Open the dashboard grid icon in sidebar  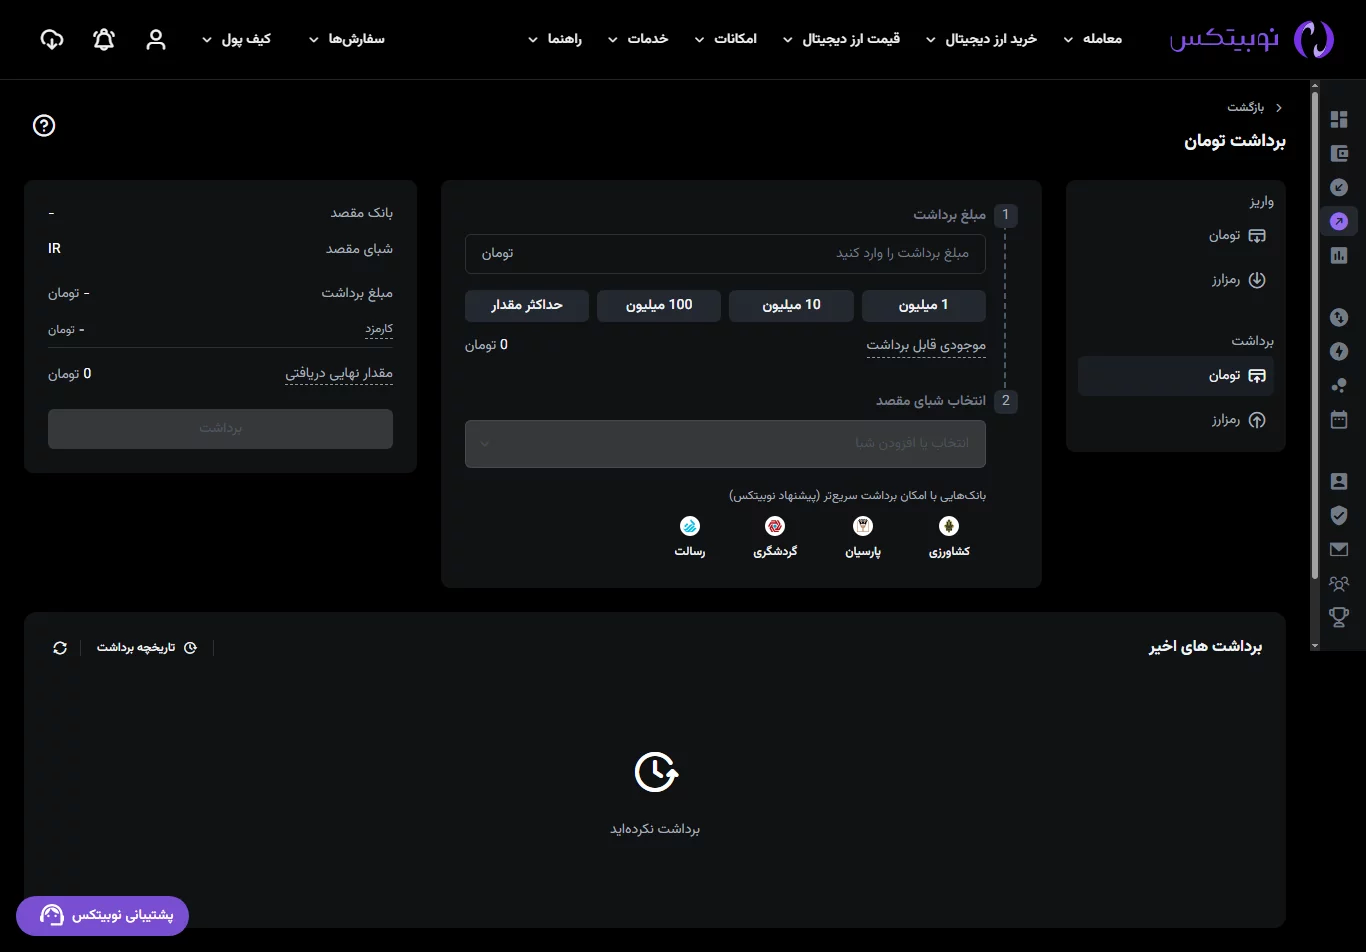coord(1339,120)
